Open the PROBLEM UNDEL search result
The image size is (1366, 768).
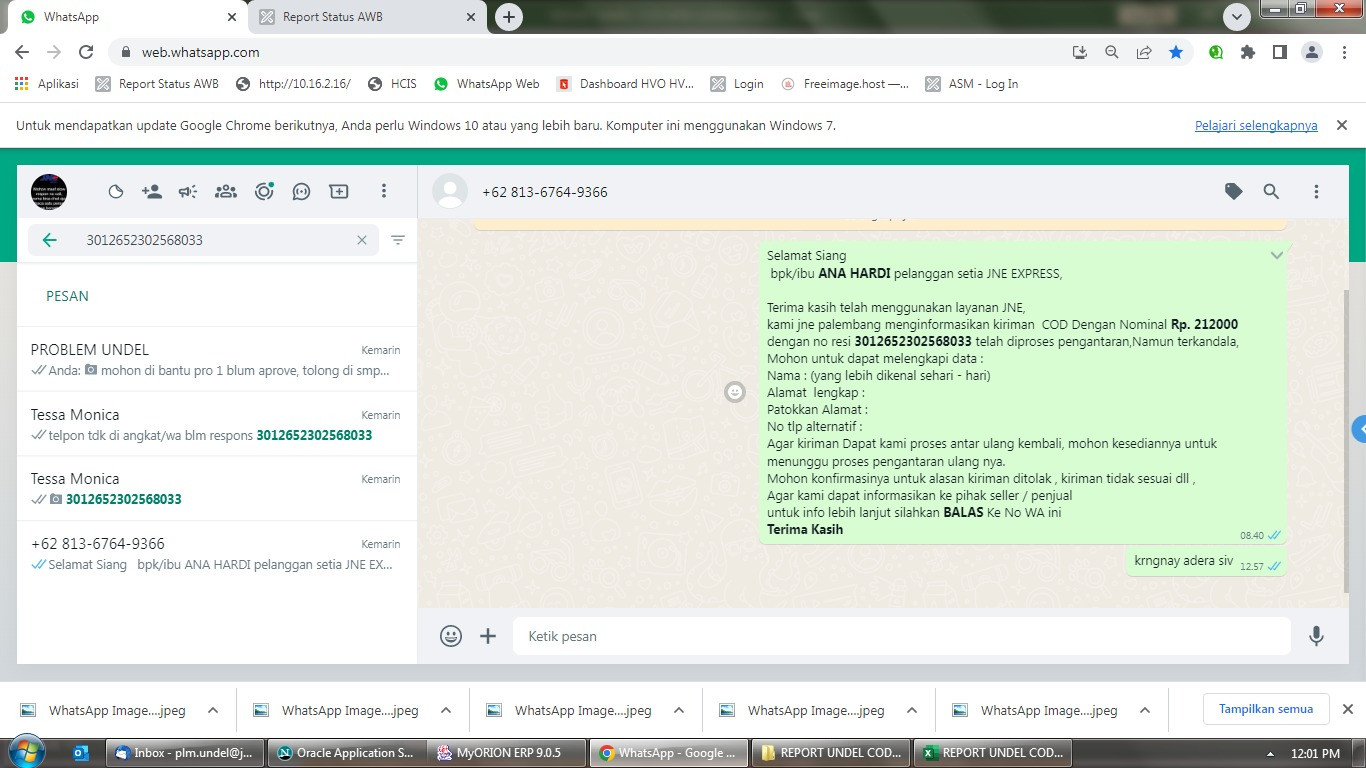[217, 359]
